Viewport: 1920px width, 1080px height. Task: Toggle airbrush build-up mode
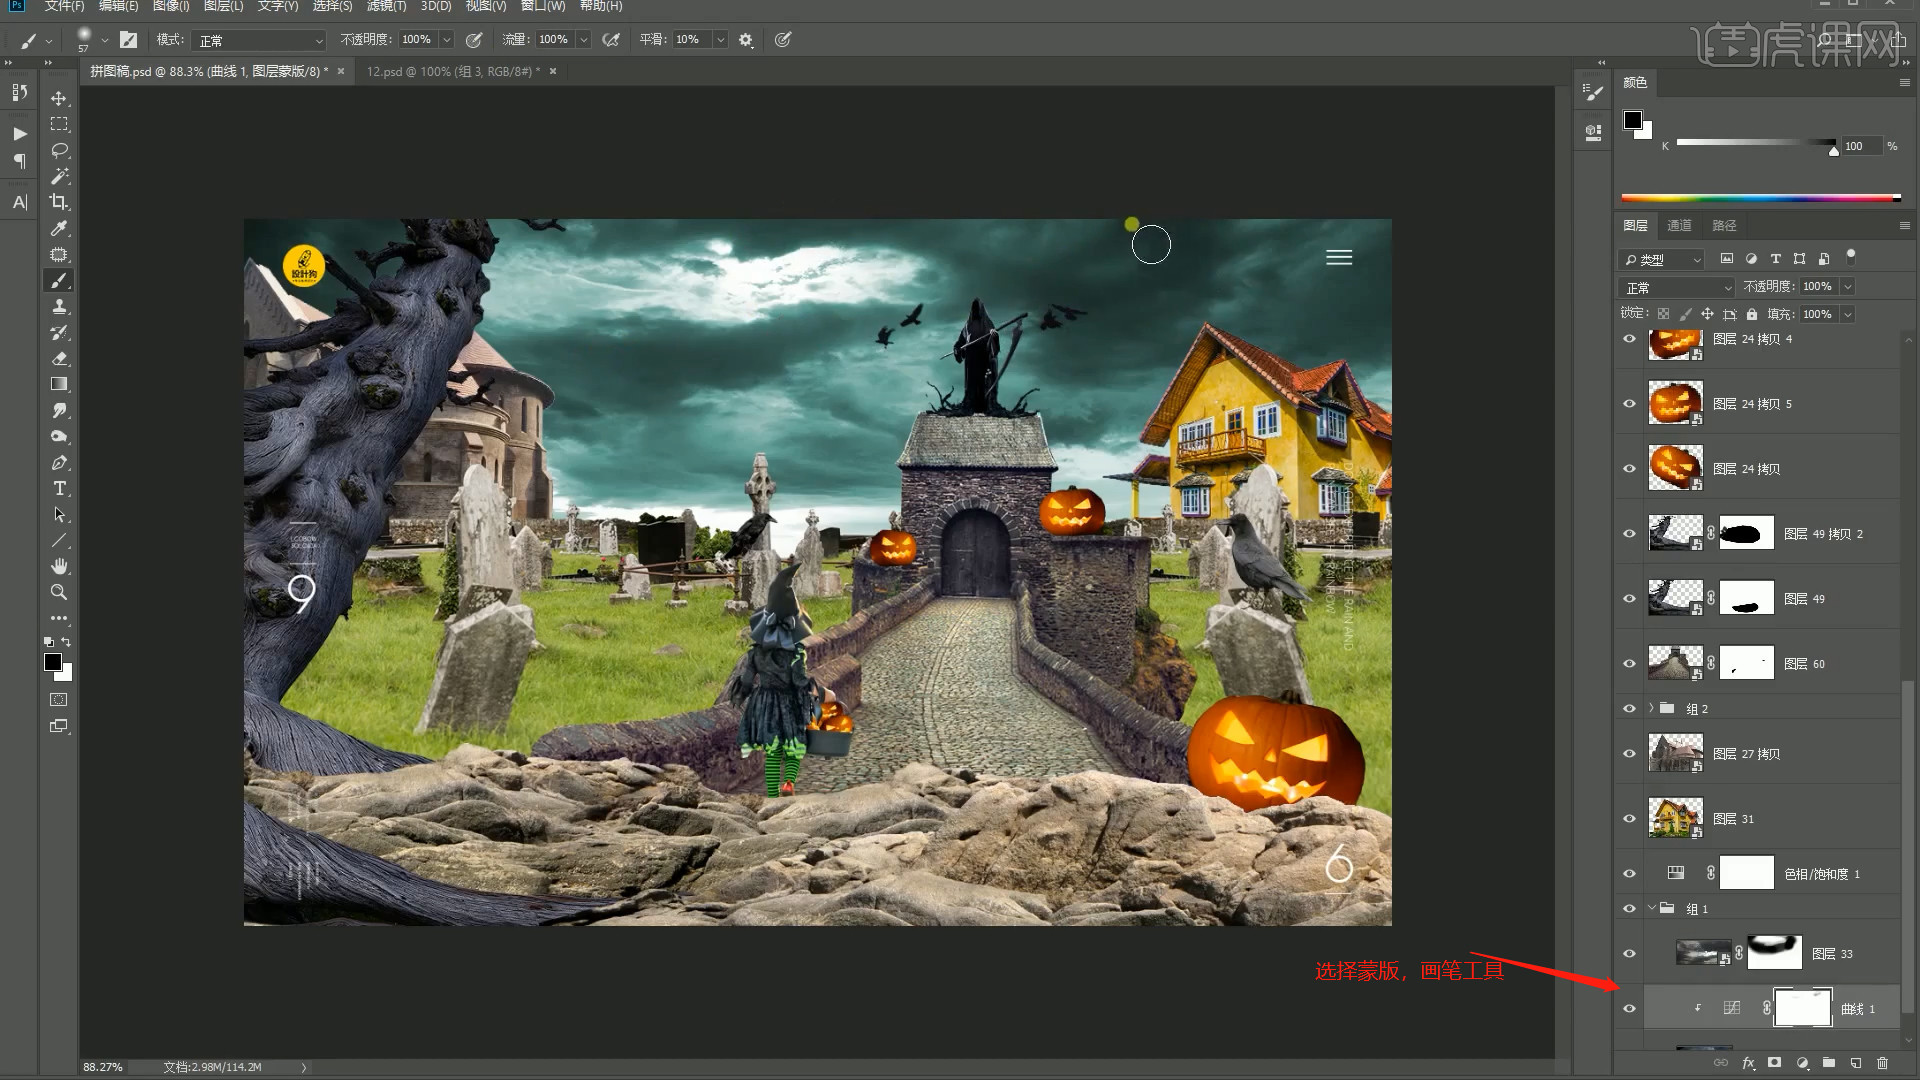tap(611, 40)
